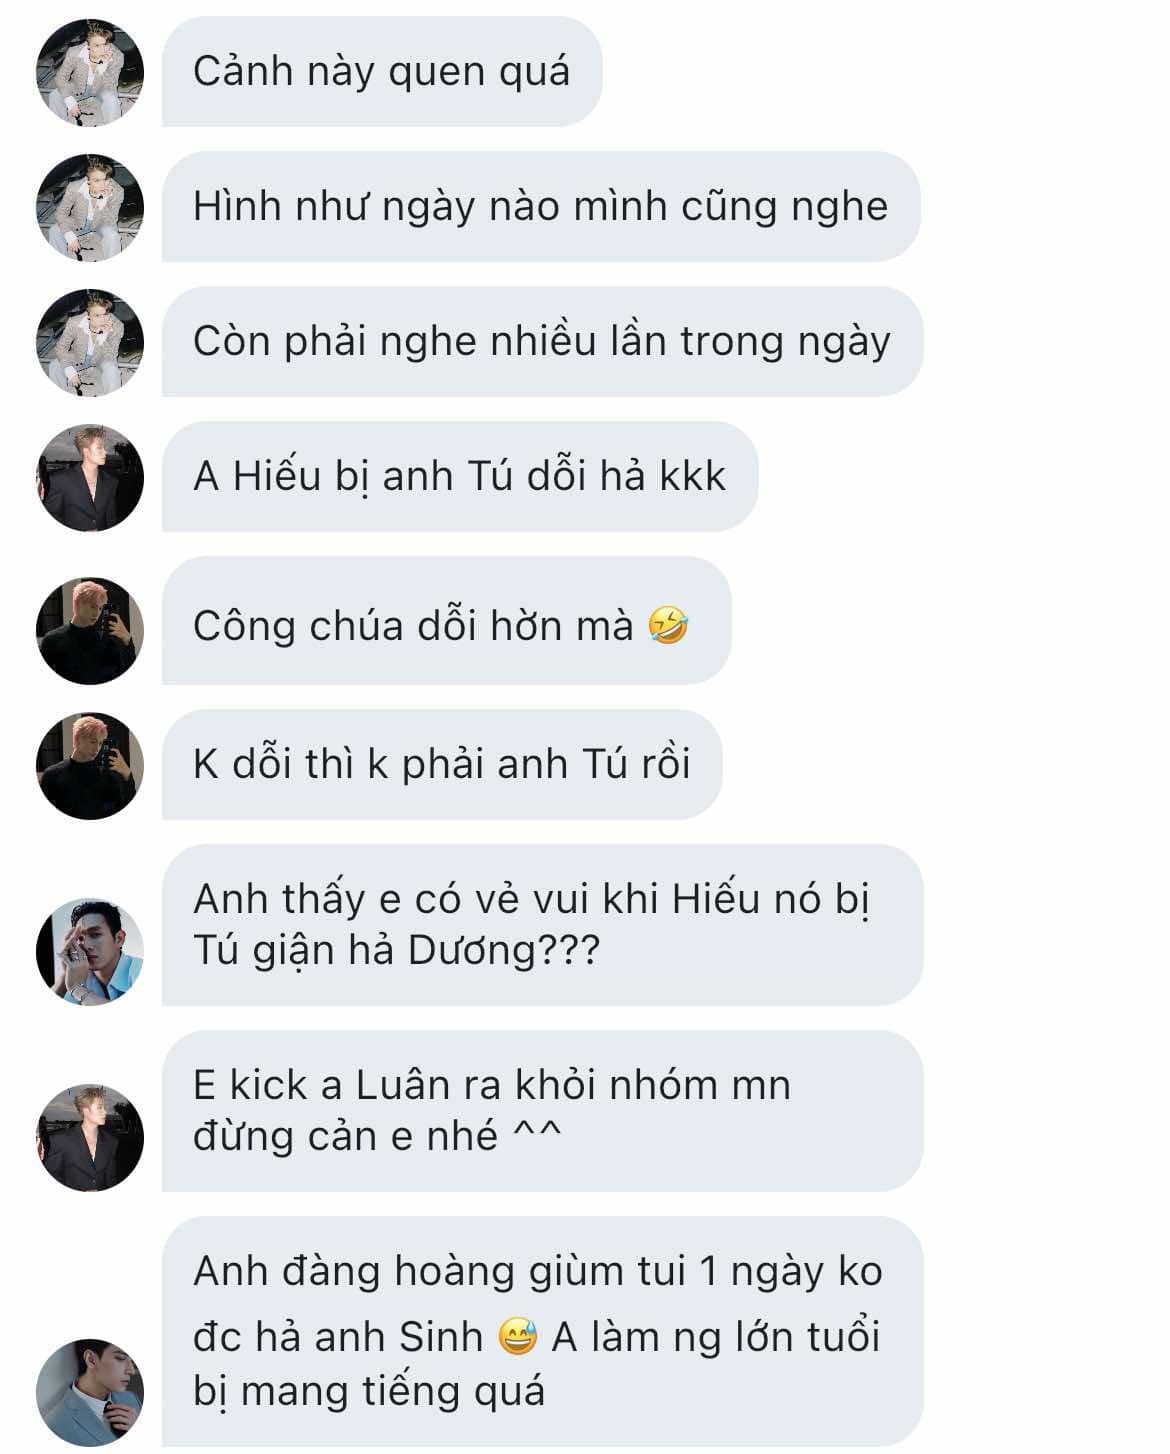Select the "K dỗi thì k phải anh Tú rồi" bubble
Viewport: 1170px width, 1454px height.
[442, 765]
